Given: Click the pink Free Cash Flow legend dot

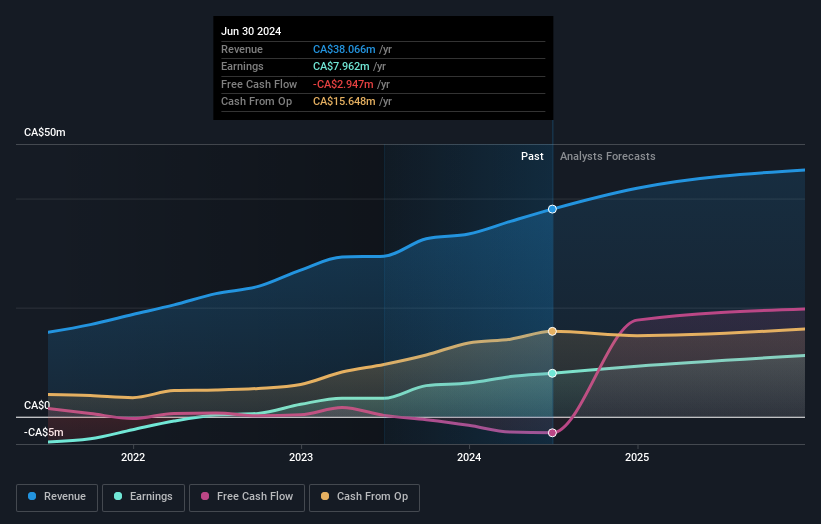Looking at the screenshot, I should (x=205, y=496).
